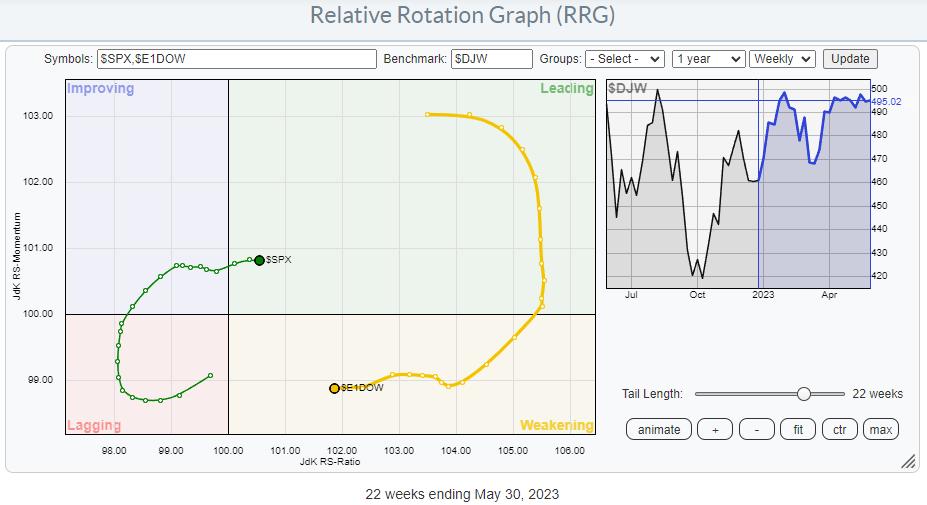927x505 pixels.
Task: Select the $SPX green head marker
Action: 259,260
